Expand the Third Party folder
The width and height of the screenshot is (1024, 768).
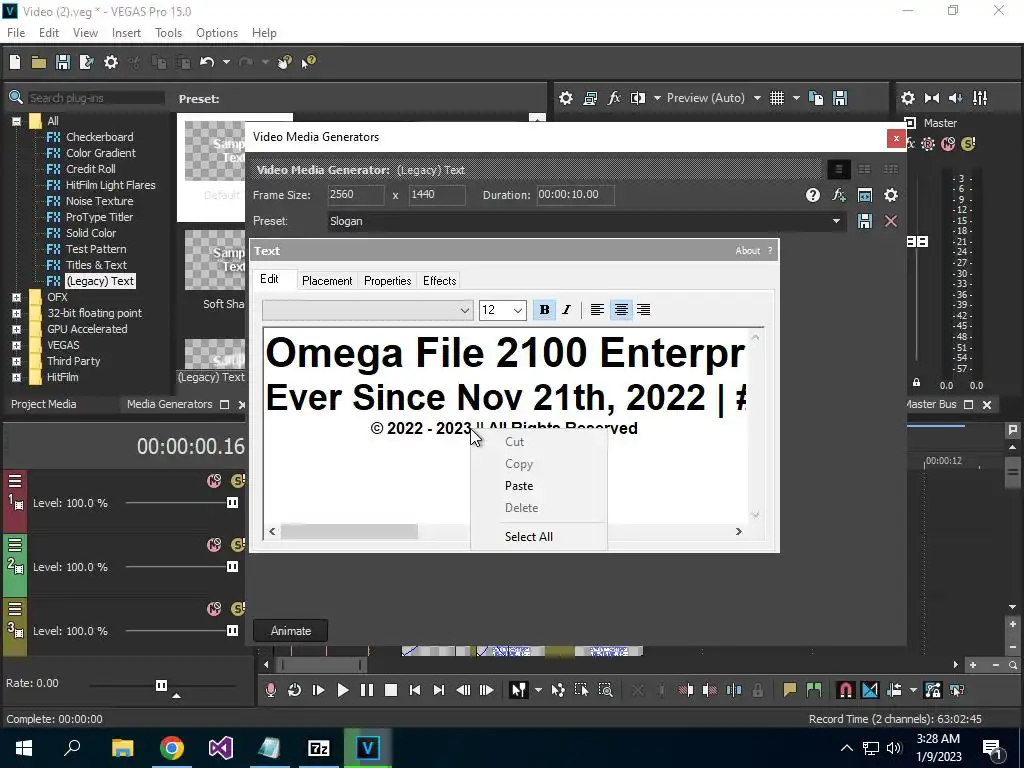[16, 361]
